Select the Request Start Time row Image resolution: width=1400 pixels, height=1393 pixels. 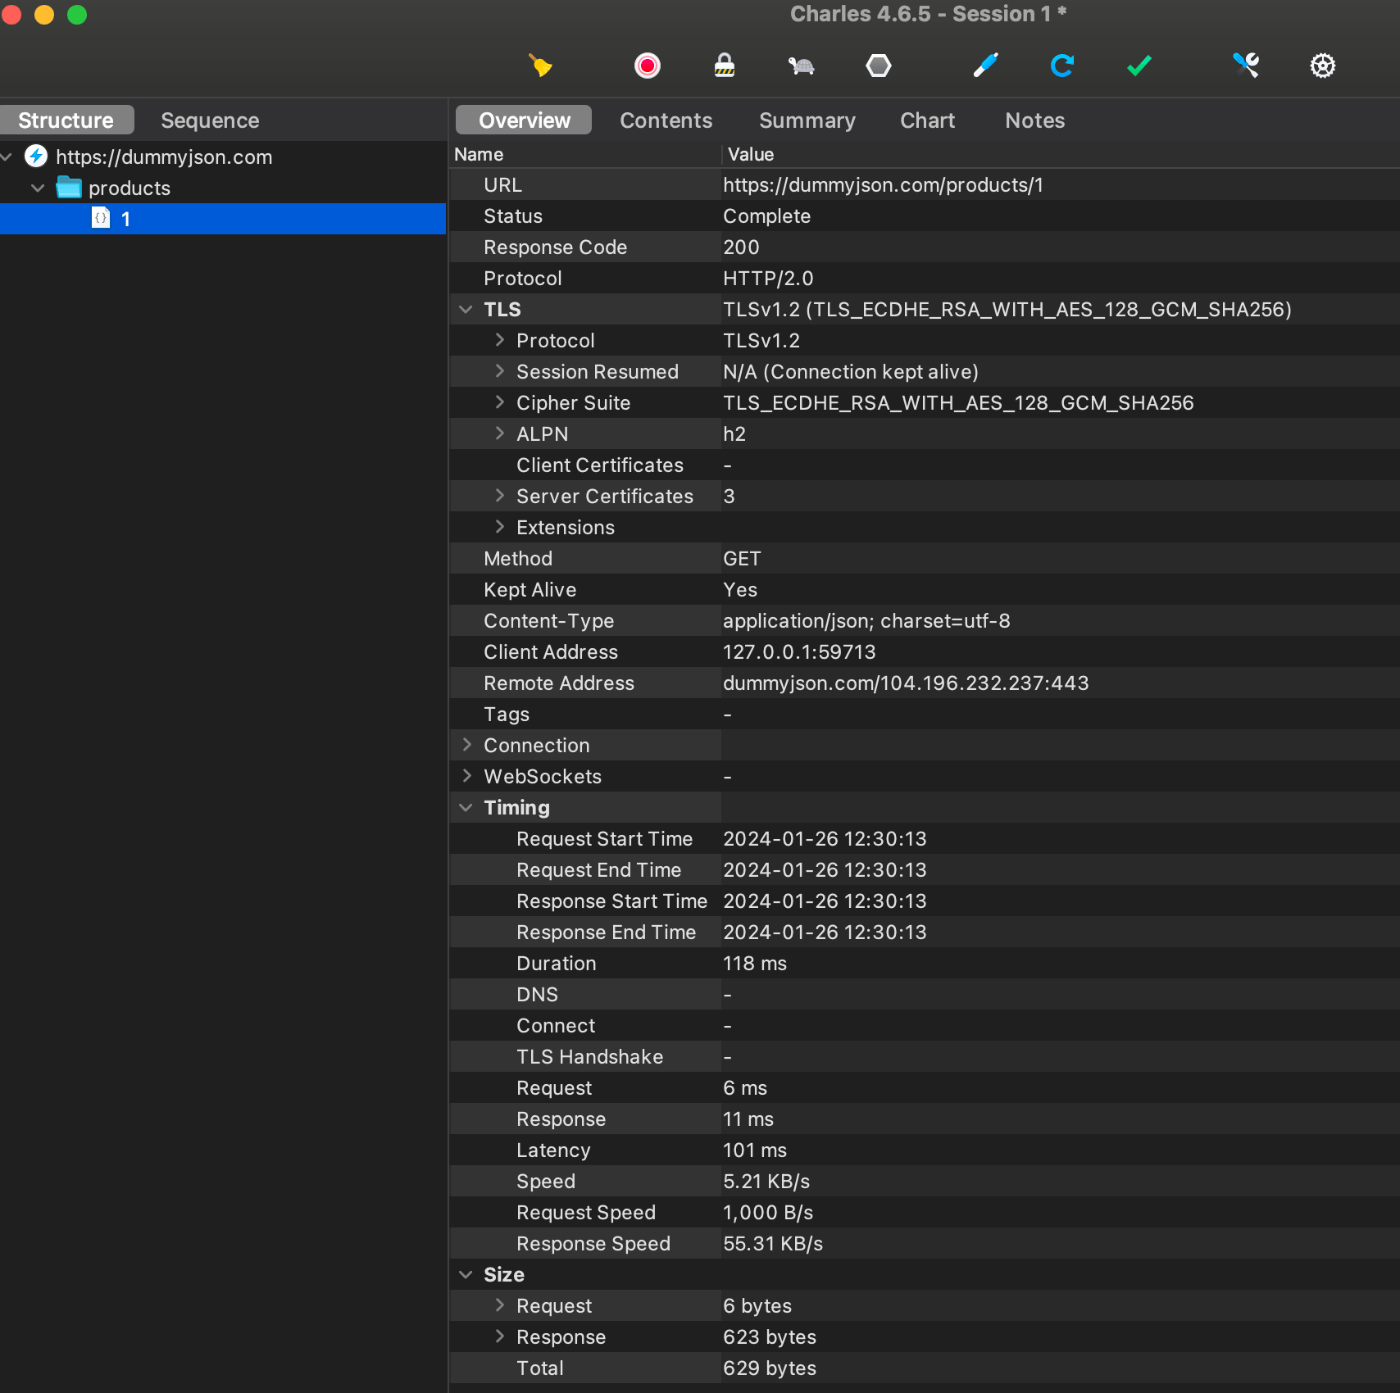(x=925, y=838)
